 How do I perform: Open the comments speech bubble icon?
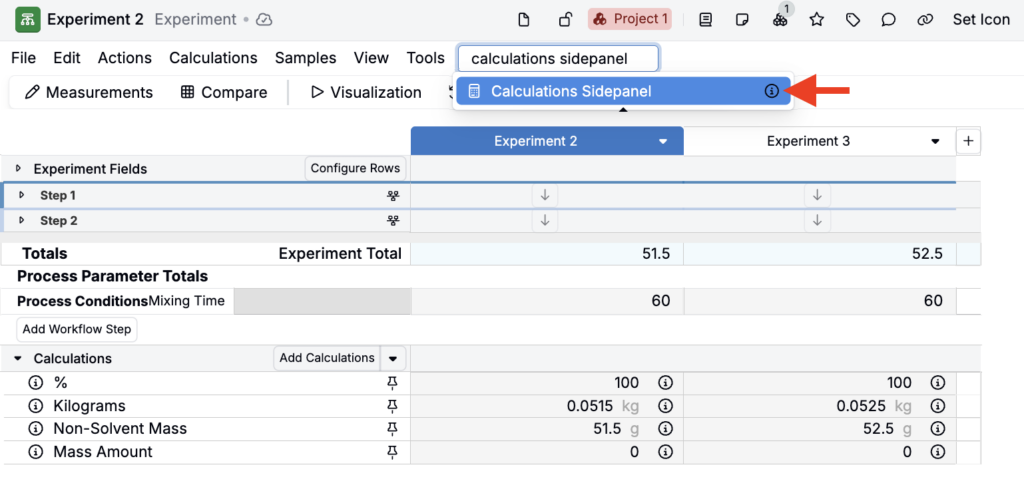click(x=888, y=20)
